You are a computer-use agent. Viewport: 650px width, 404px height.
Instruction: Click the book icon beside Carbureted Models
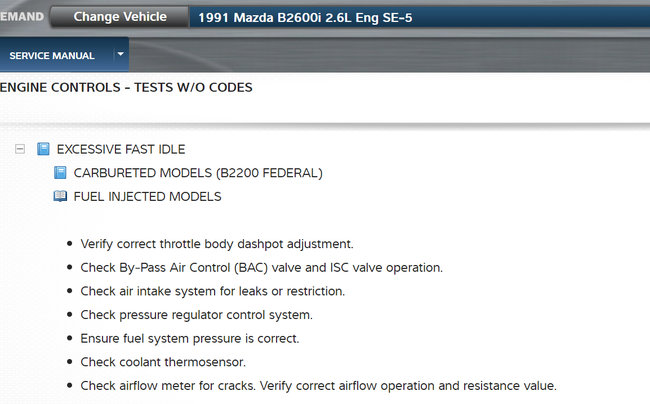[60, 173]
